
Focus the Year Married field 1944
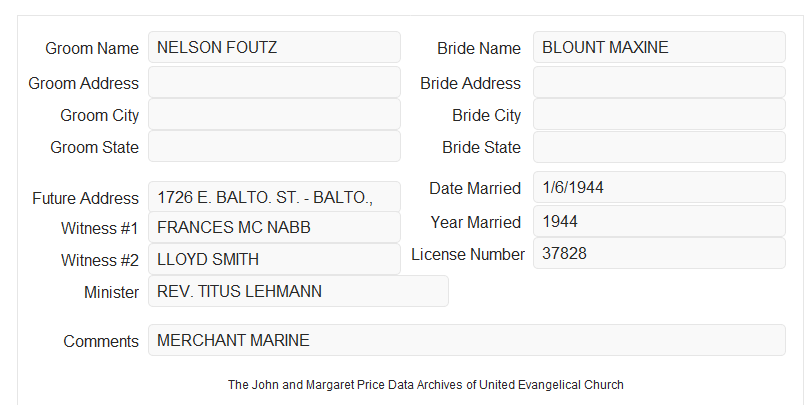[659, 221]
